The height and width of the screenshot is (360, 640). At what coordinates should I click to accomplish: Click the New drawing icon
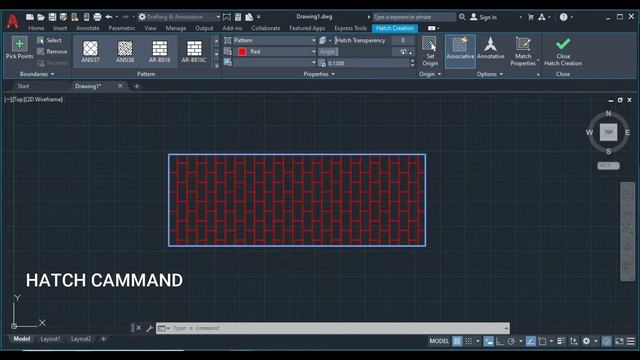30,17
